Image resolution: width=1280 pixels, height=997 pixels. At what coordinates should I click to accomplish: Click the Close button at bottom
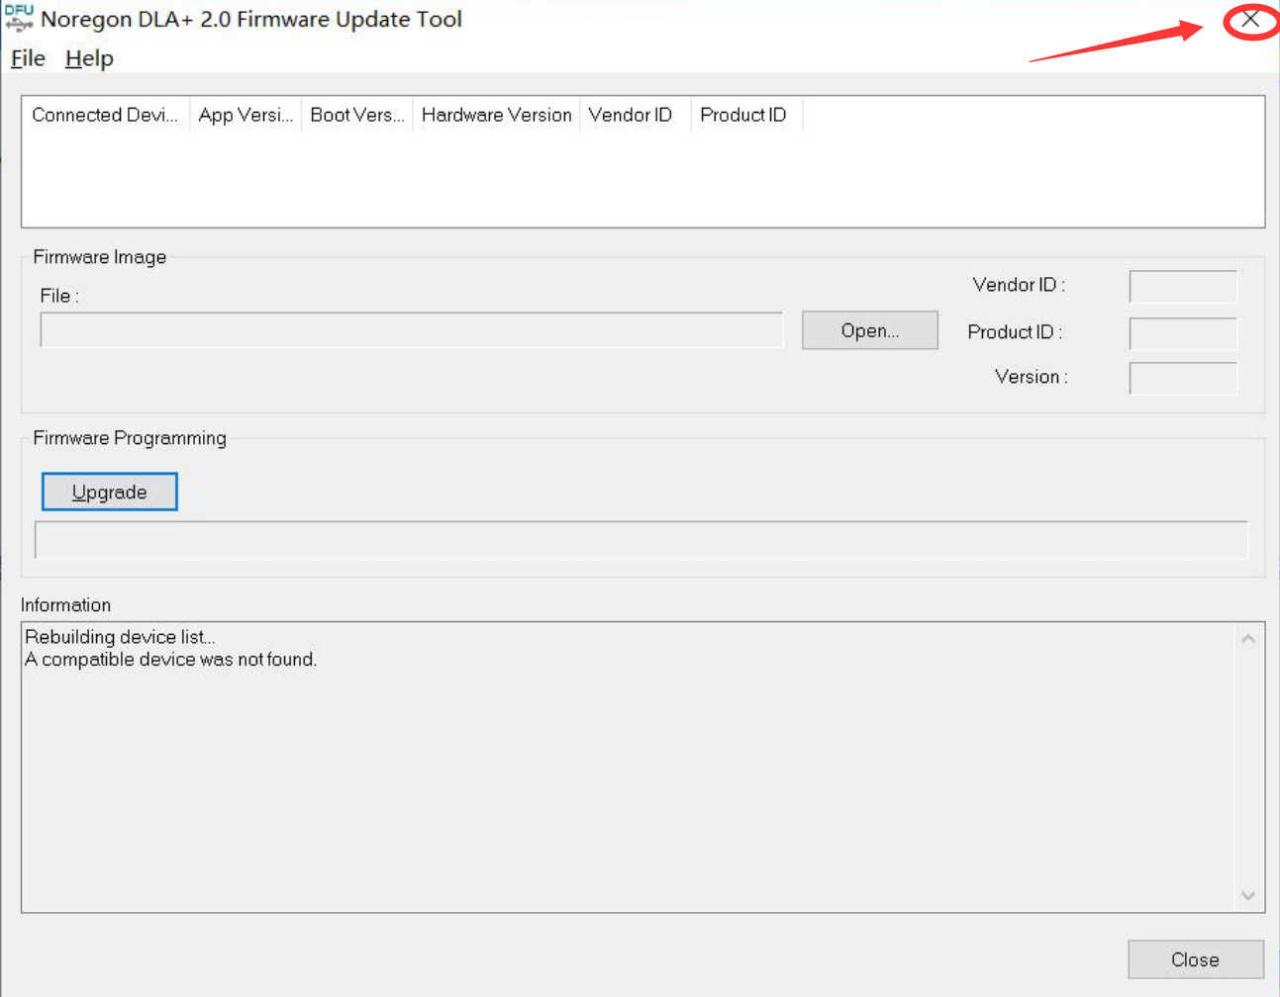point(1195,960)
